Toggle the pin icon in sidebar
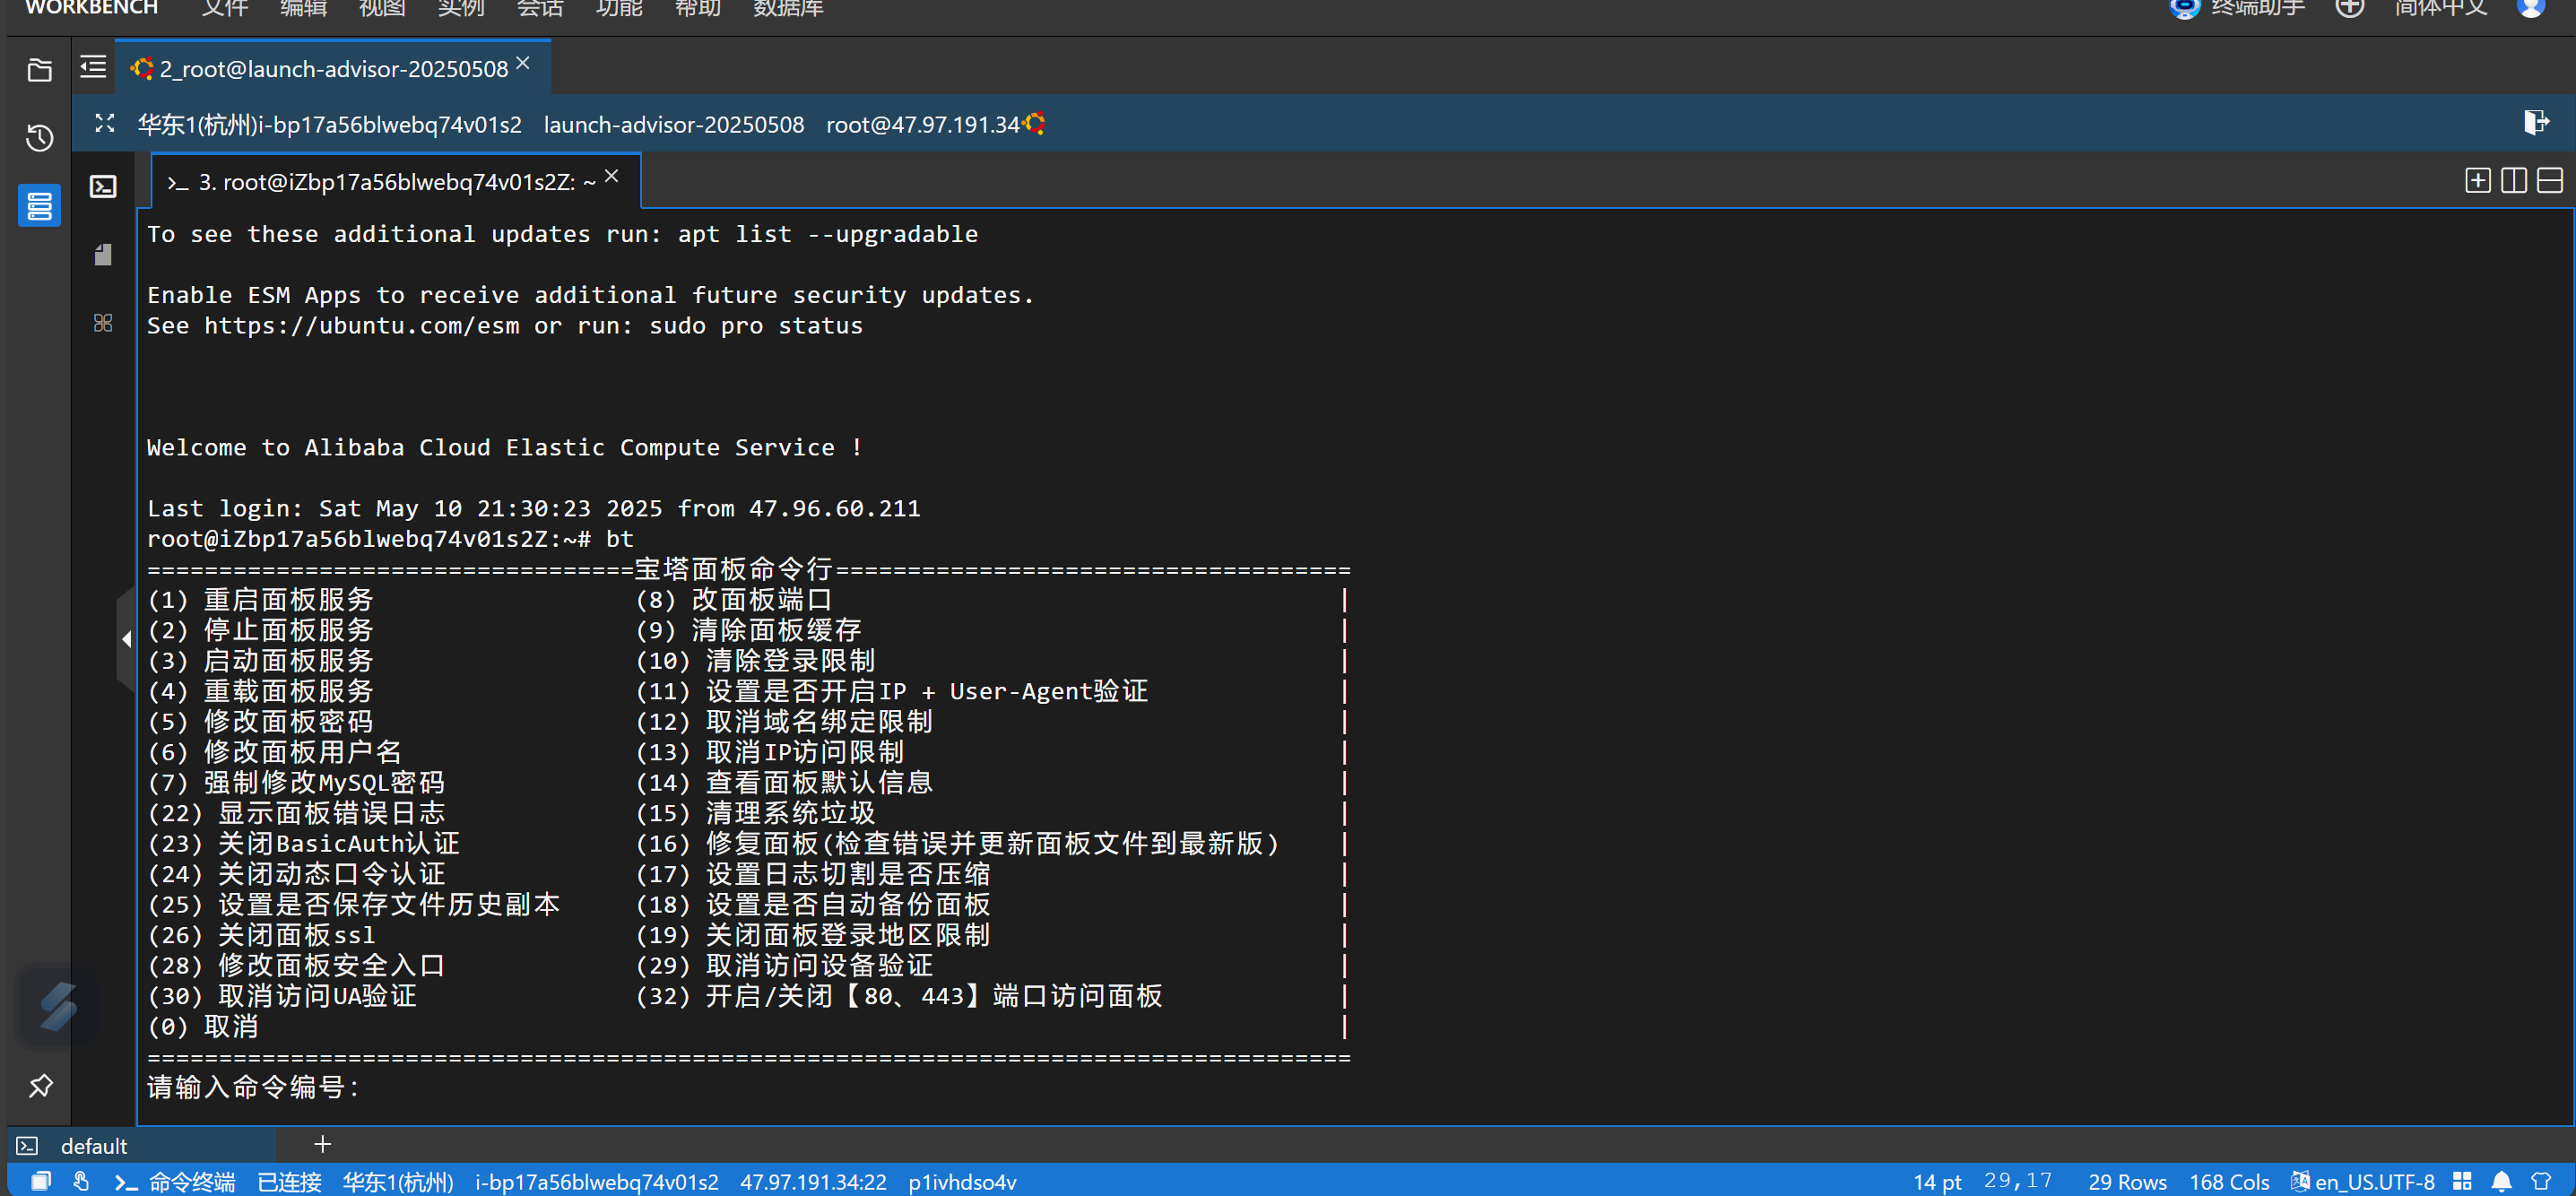This screenshot has width=2576, height=1196. [x=40, y=1085]
